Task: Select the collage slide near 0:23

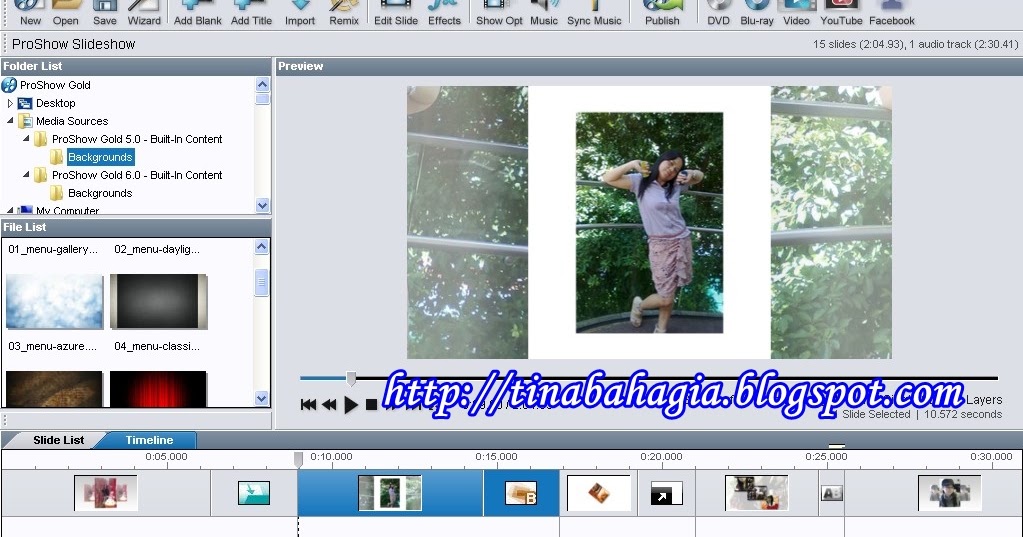Action: coord(757,493)
